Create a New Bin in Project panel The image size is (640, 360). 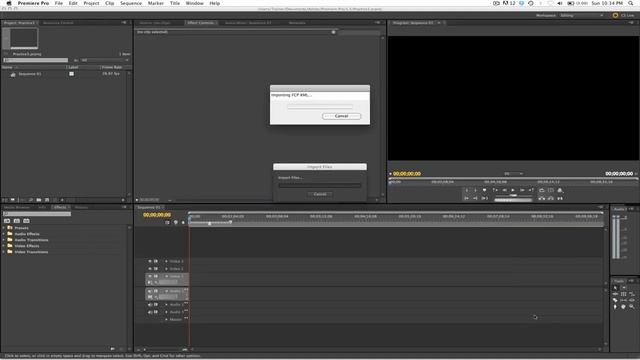point(39,200)
